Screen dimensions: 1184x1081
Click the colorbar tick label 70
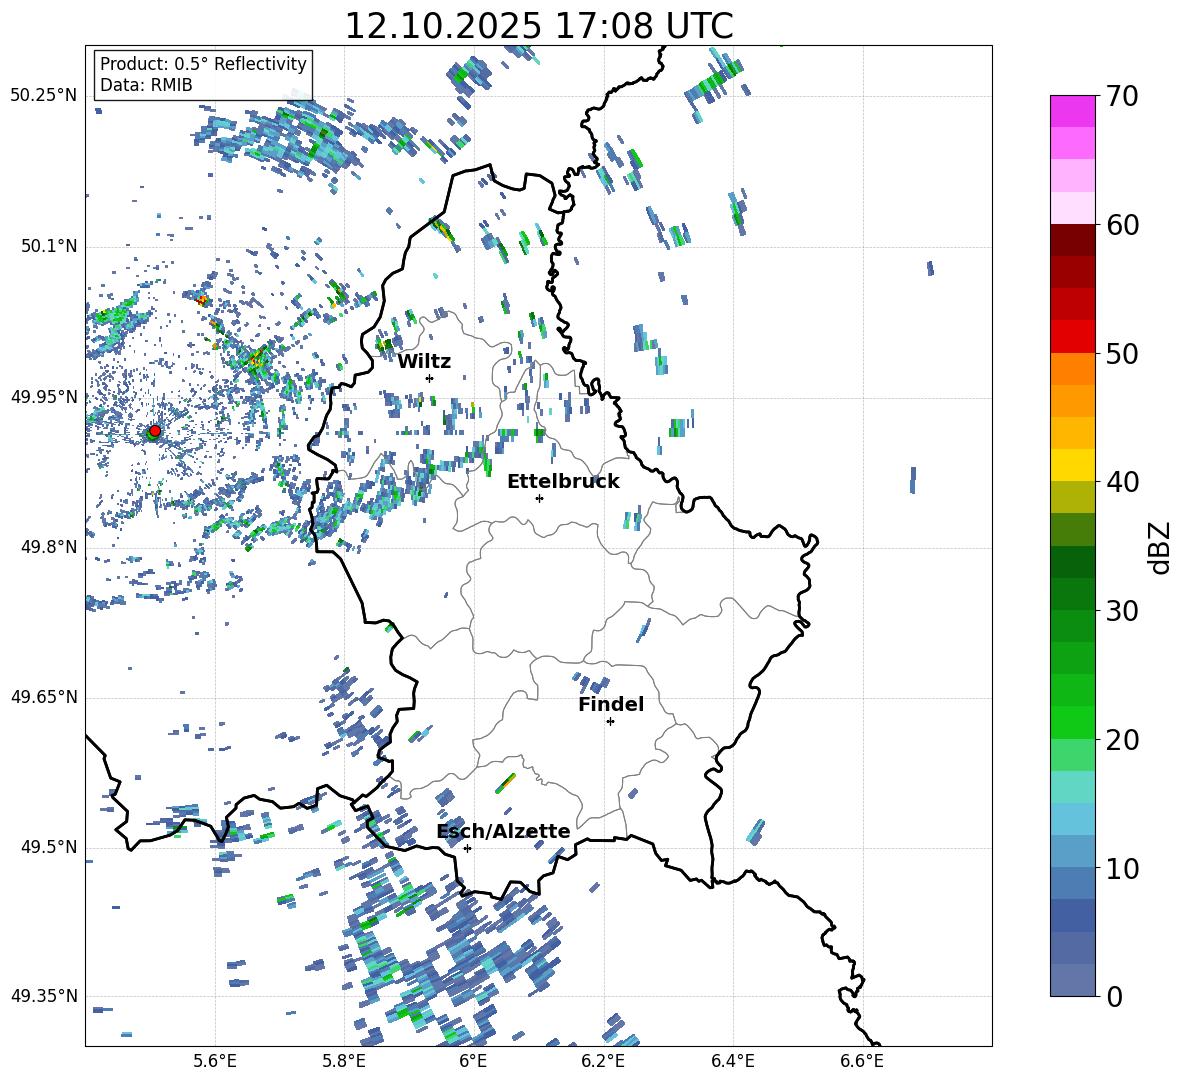tap(1122, 96)
